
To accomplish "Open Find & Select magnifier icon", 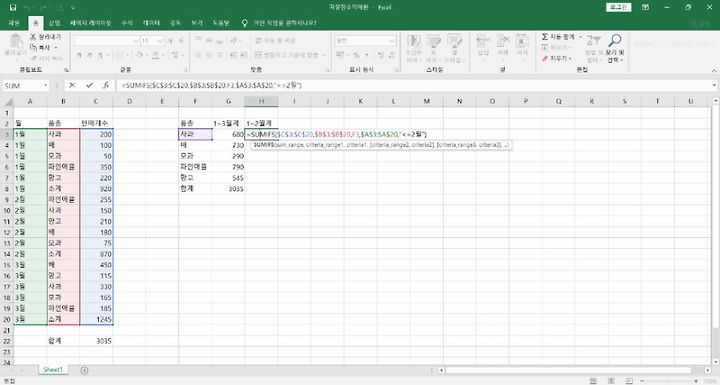I will tap(614, 40).
